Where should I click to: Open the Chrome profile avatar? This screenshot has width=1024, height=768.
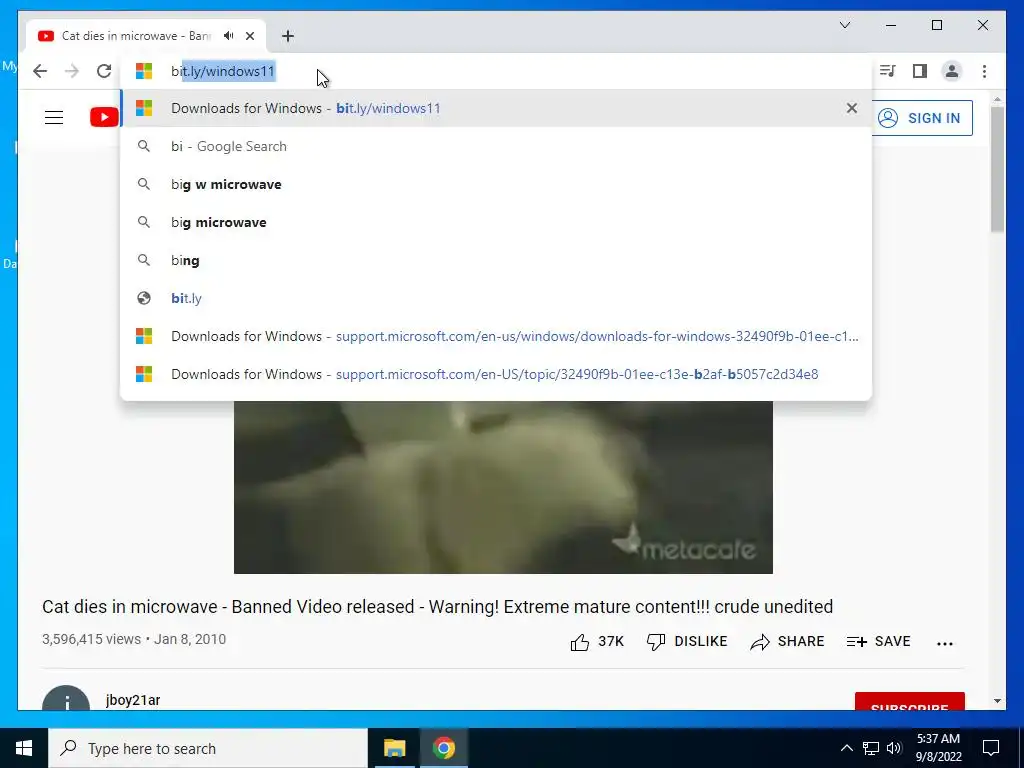[952, 71]
